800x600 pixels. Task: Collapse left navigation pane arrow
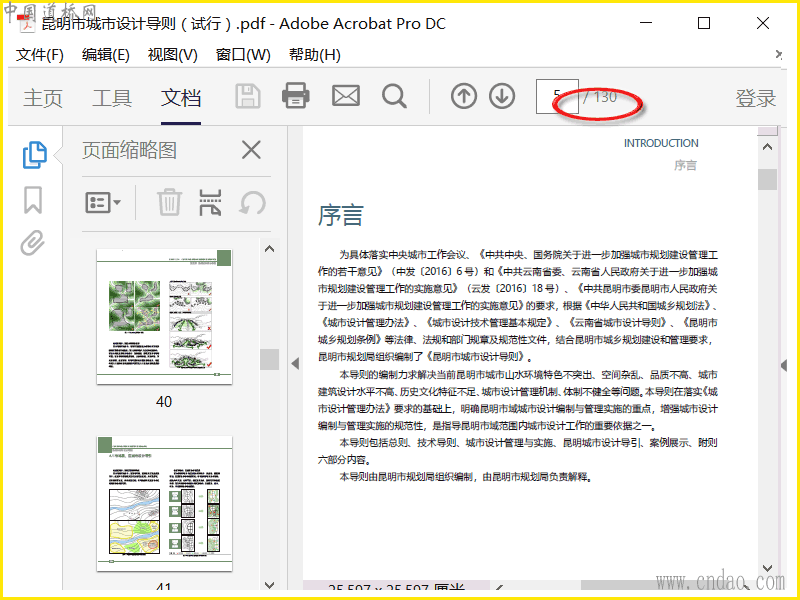pyautogui.click(x=295, y=364)
